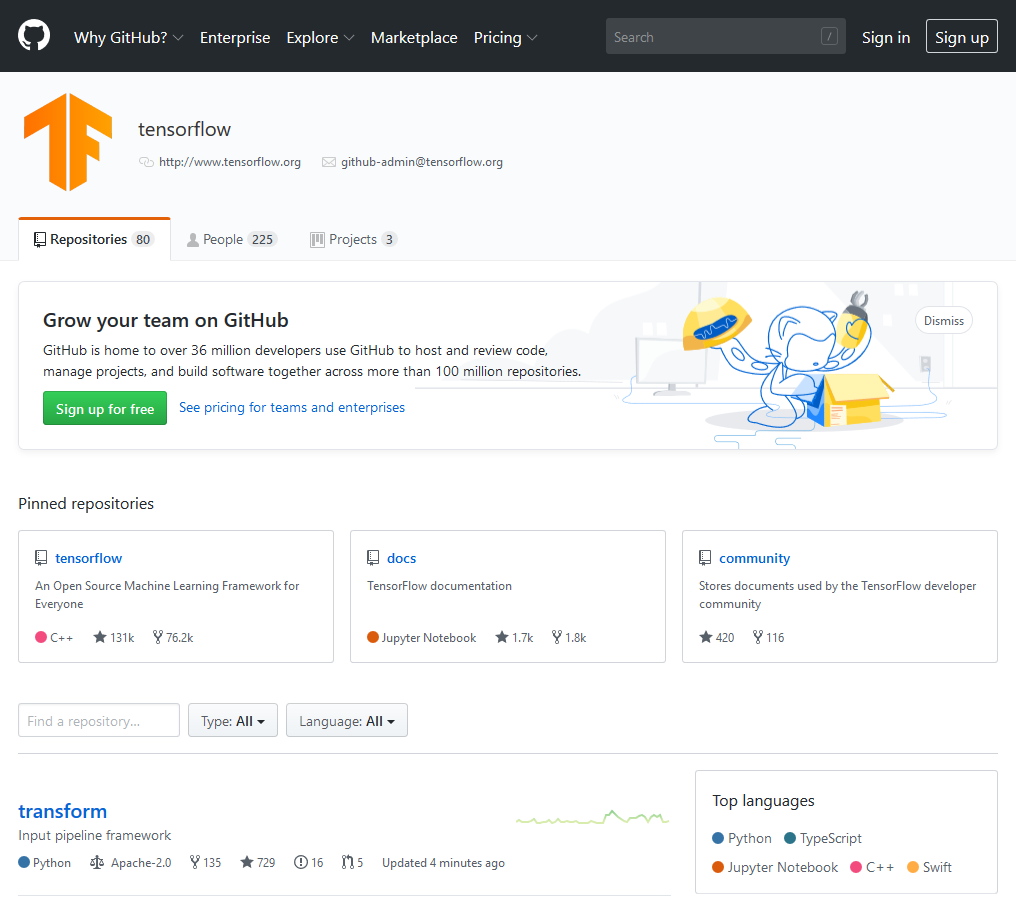Viewport: 1016px width, 910px height.
Task: Expand the Why GitHub? dropdown
Action: tap(128, 38)
